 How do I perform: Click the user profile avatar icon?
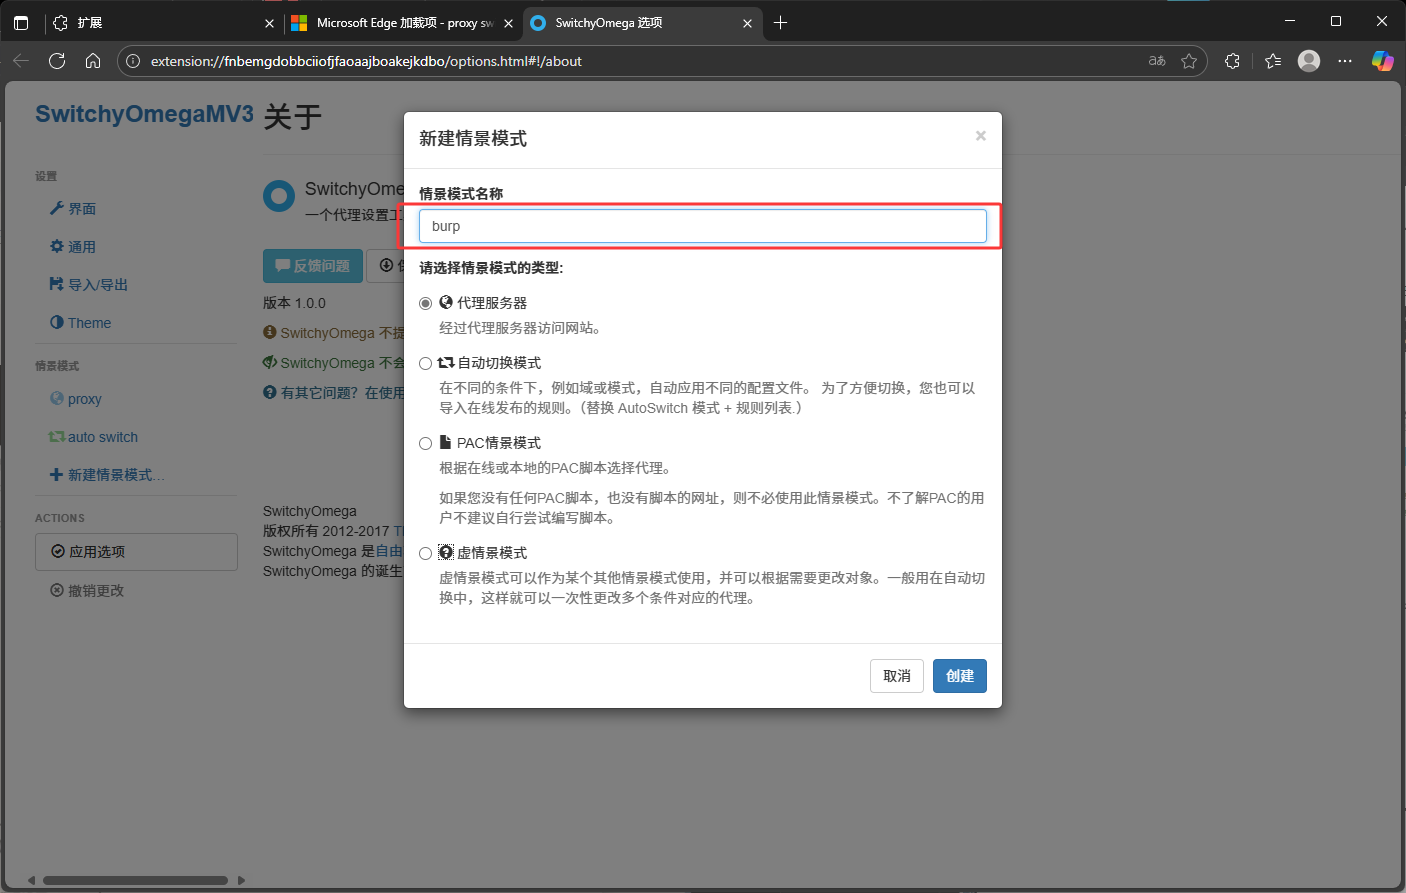tap(1309, 61)
